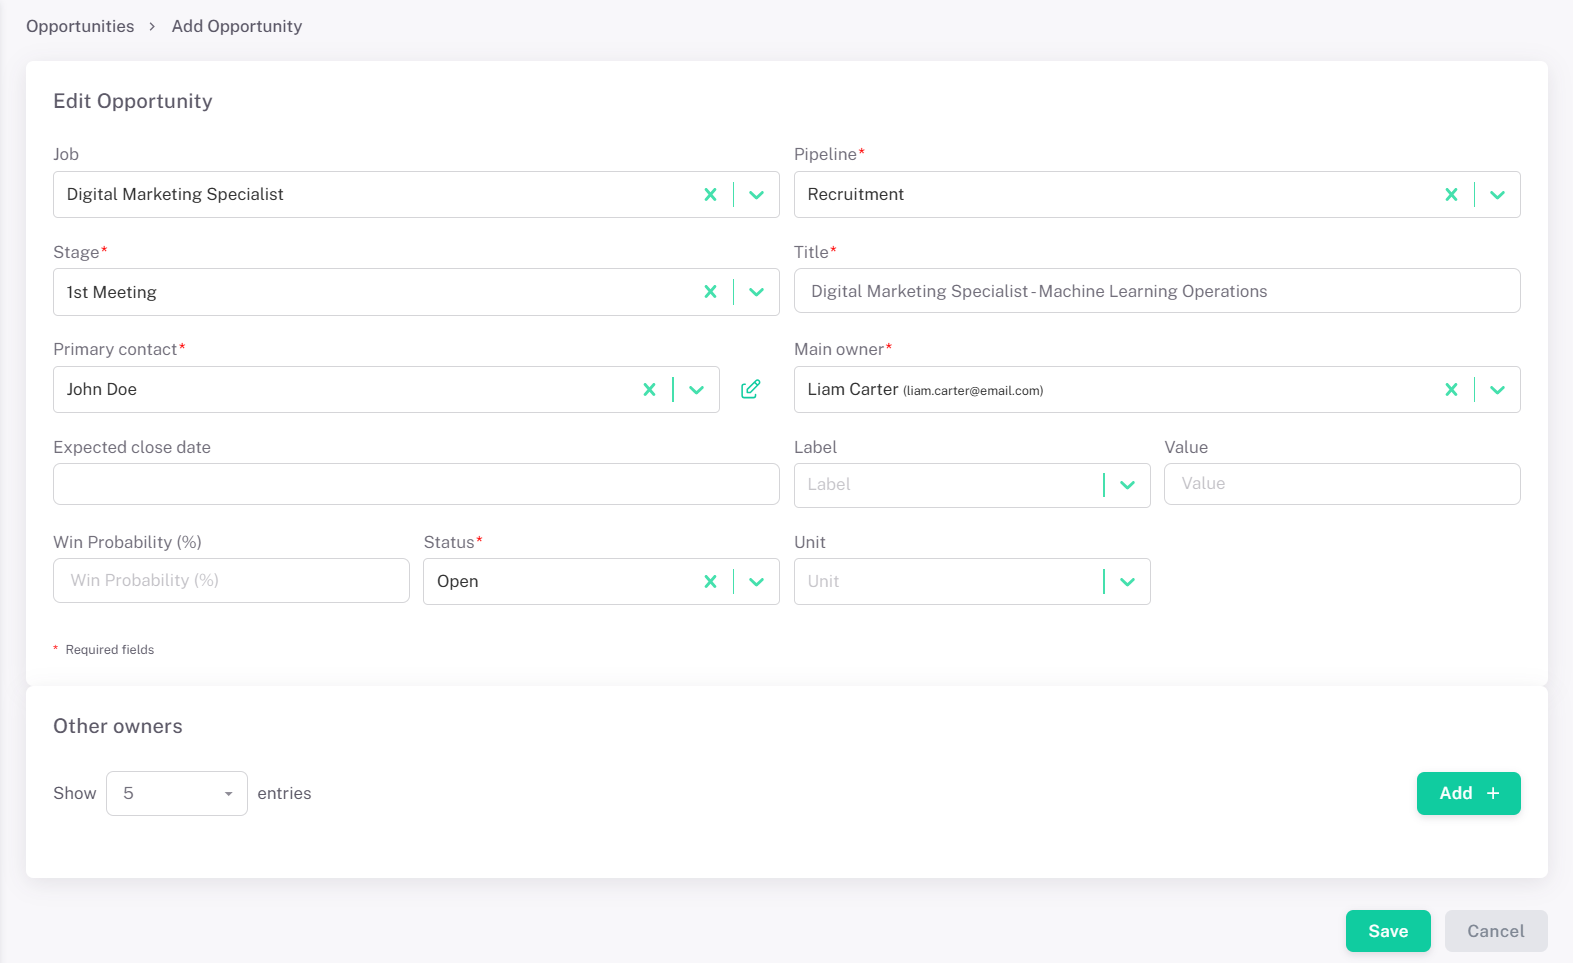Viewport: 1573px width, 963px height.
Task: Expand the Stage dropdown
Action: 757,292
